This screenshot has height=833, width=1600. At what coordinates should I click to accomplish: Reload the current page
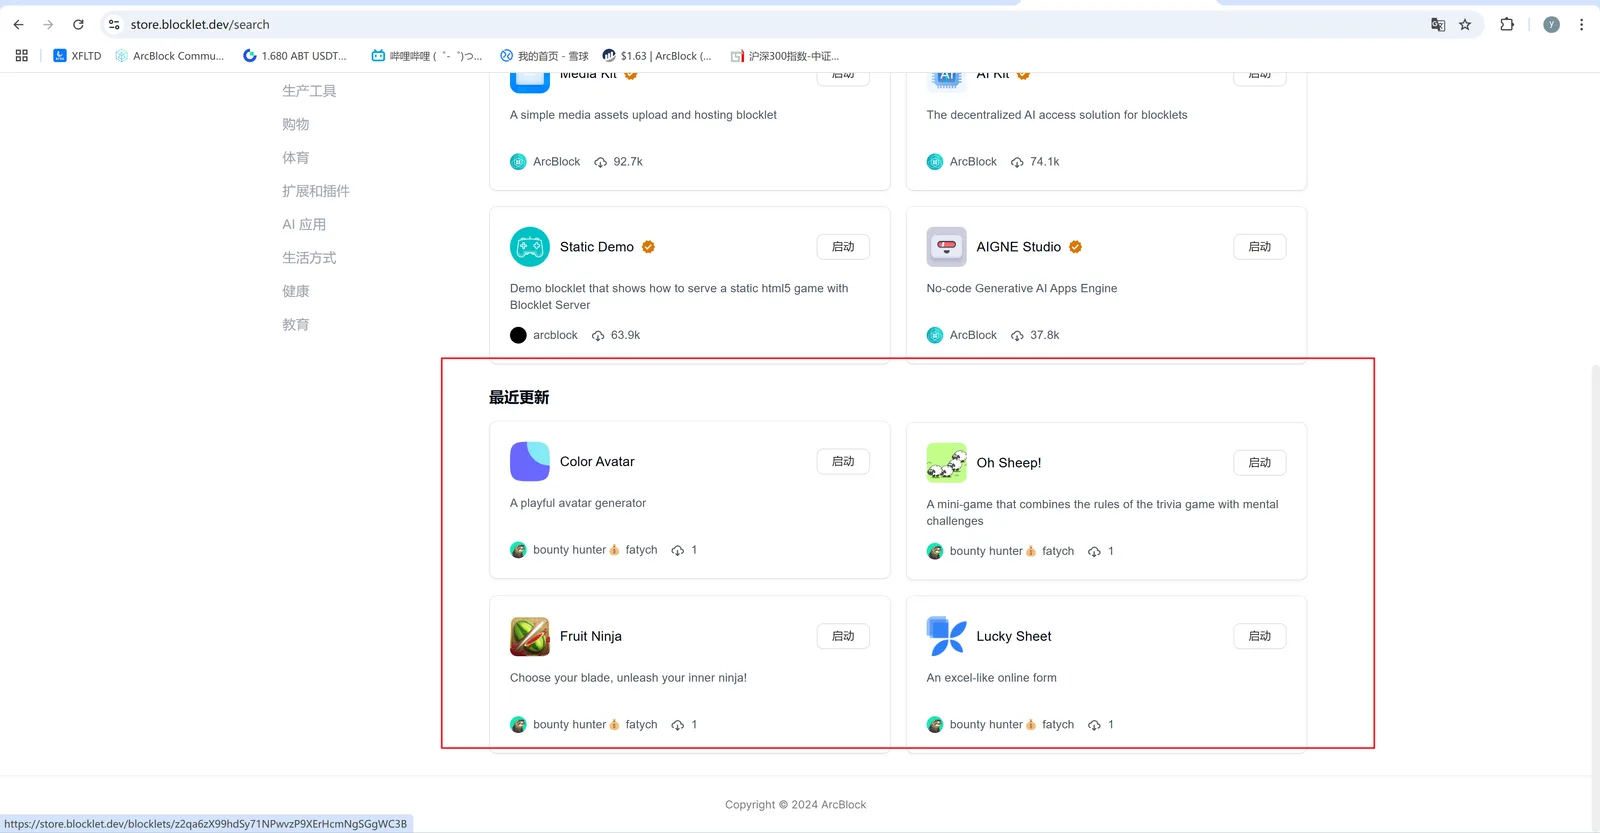click(x=78, y=25)
